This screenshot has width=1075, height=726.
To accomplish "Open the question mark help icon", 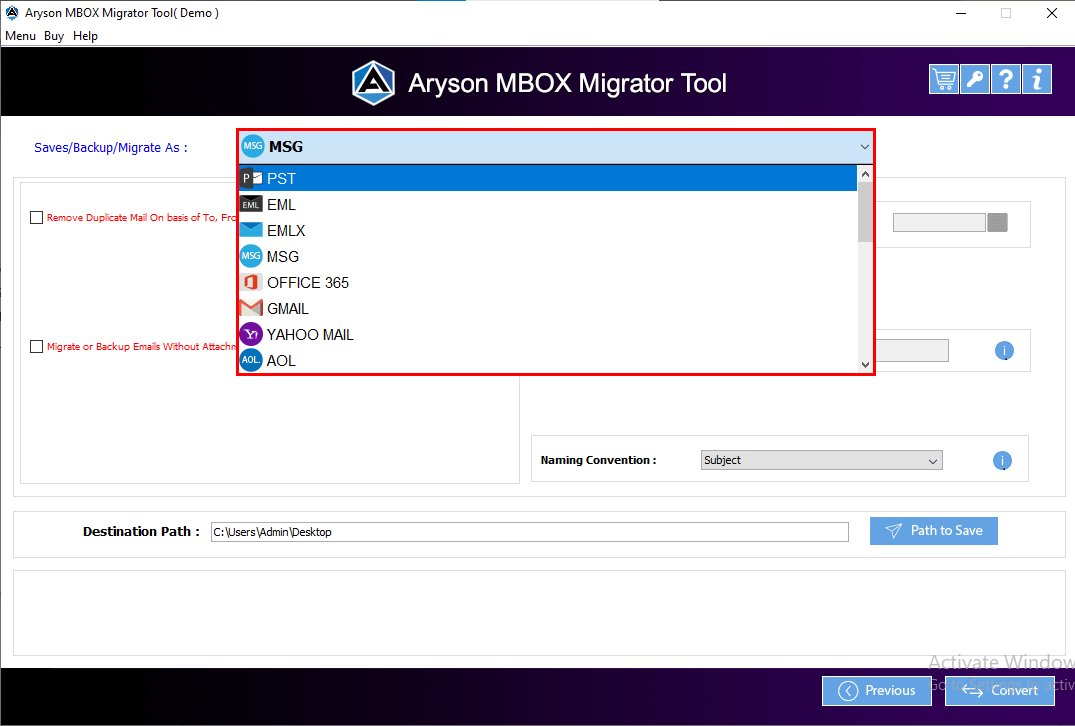I will point(1005,79).
